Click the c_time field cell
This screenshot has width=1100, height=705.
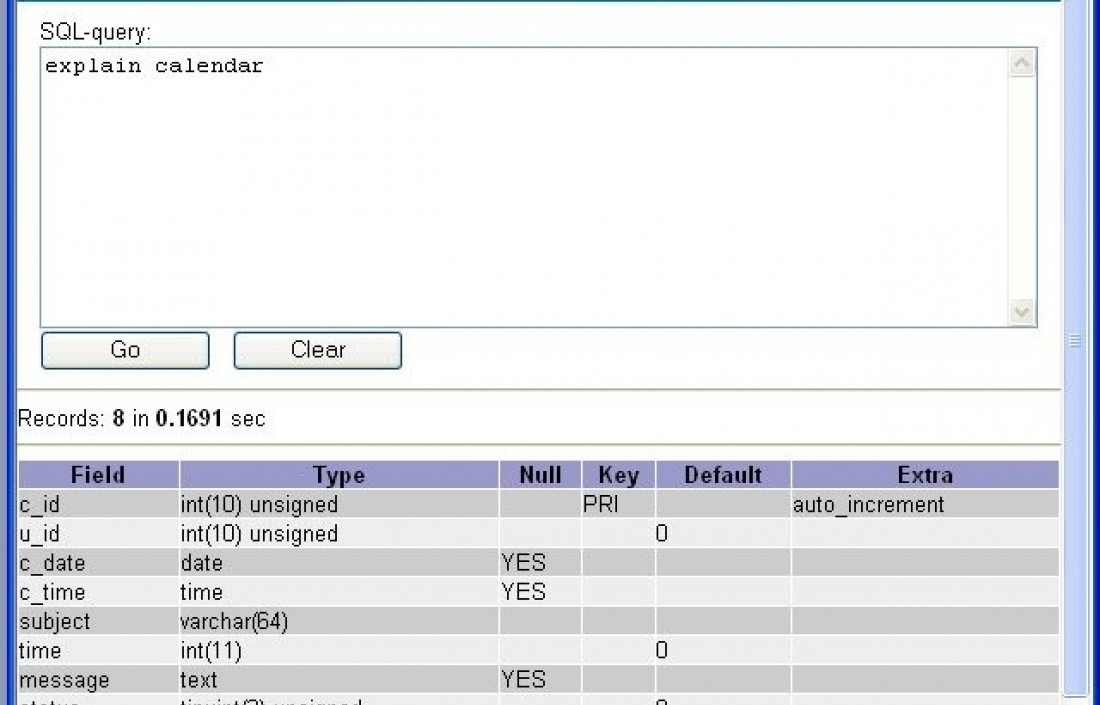98,592
